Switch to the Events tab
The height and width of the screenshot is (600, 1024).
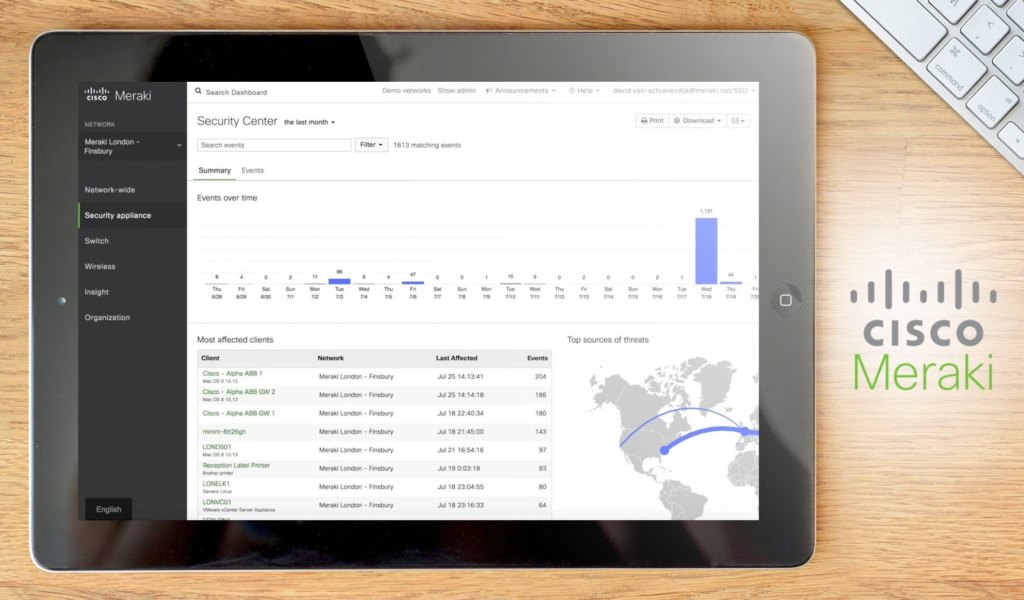[252, 171]
